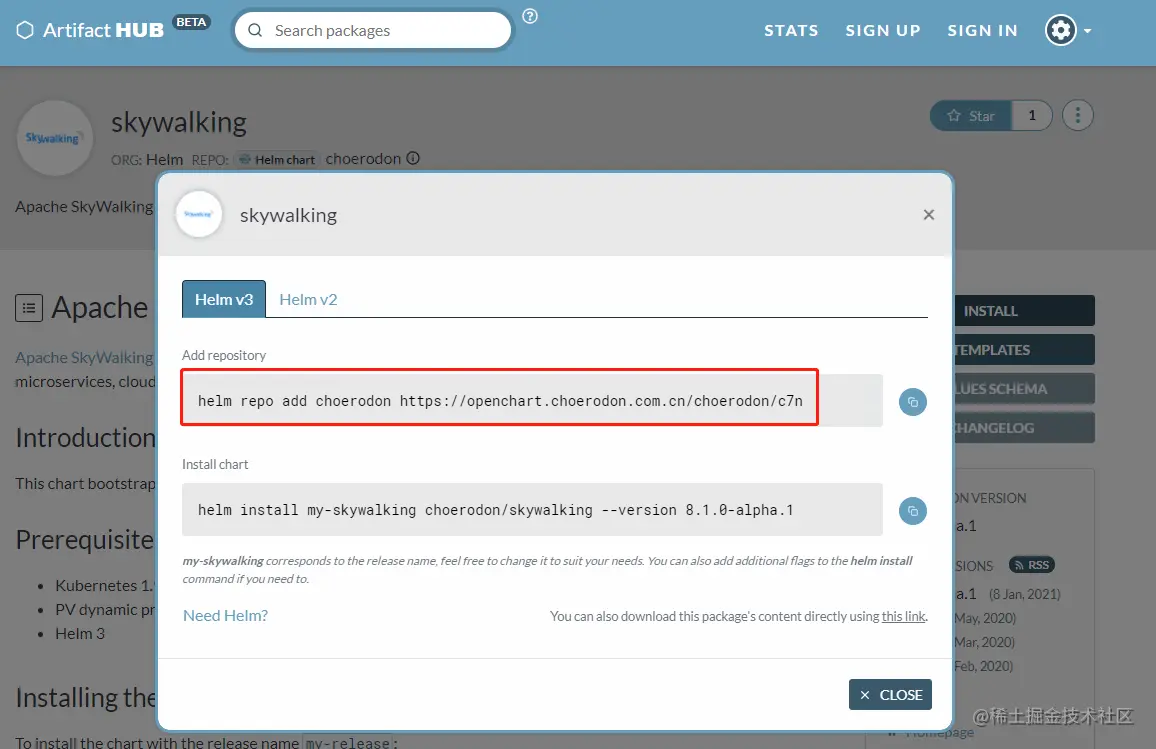Switch to the Helm v2 tab

(308, 299)
